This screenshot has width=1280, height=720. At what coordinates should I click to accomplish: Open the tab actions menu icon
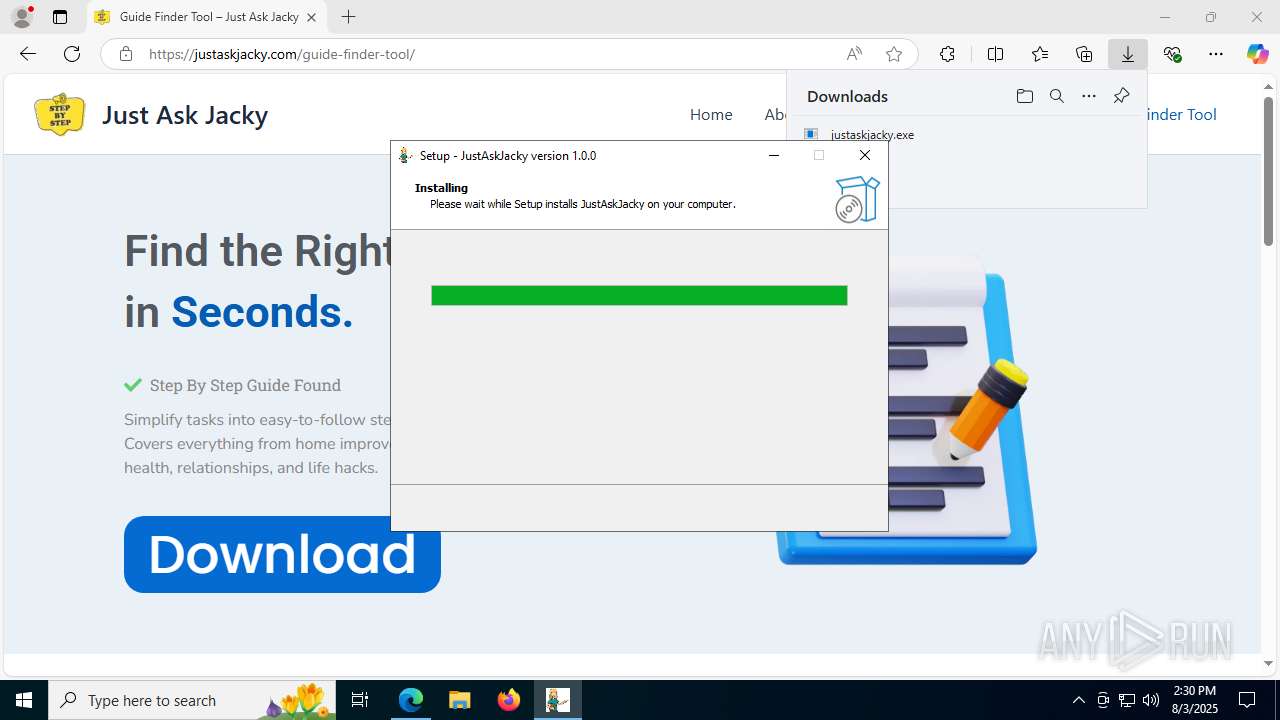(x=60, y=17)
